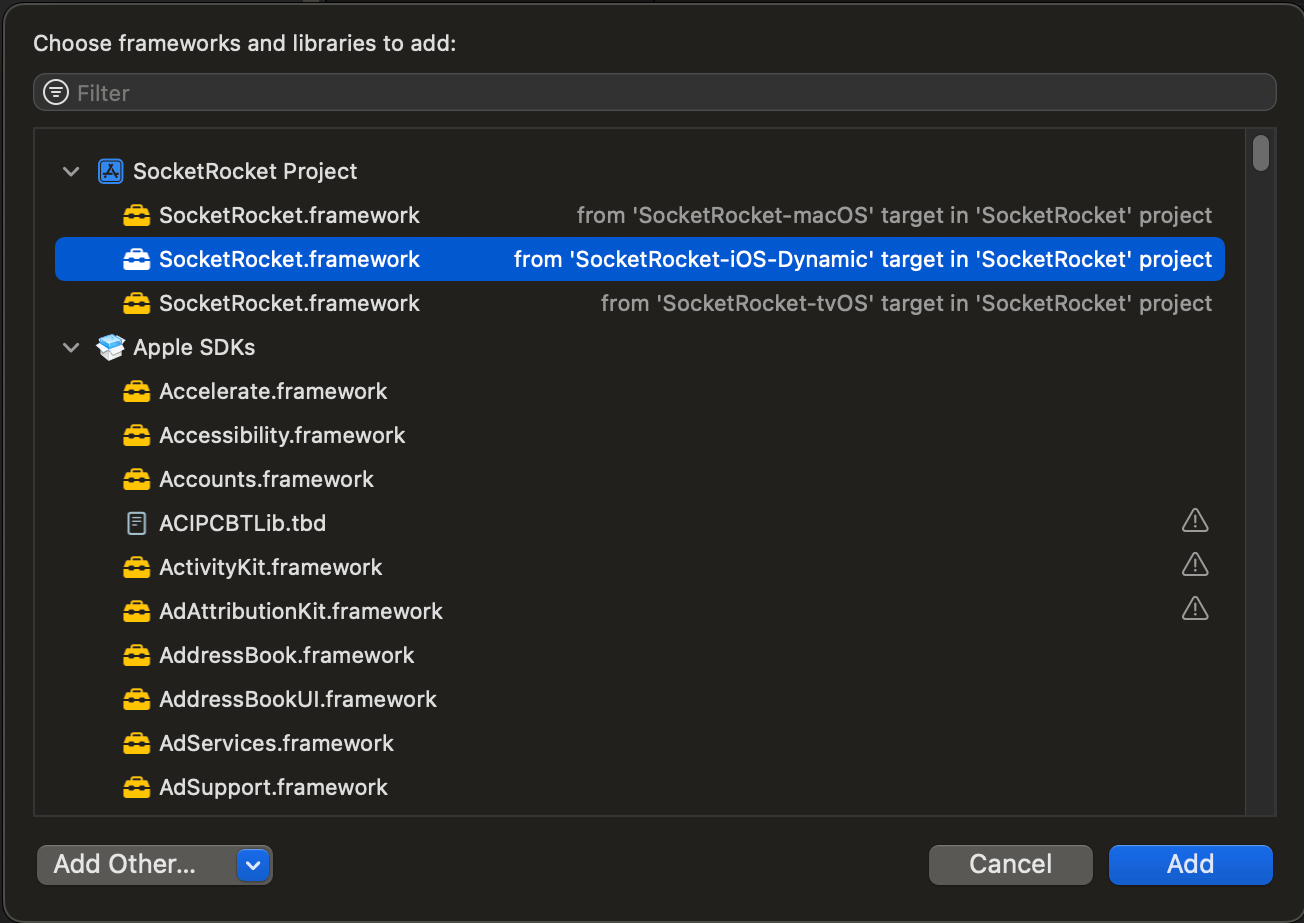Open the Add Other dropdown menu
The height and width of the screenshot is (923, 1304).
coord(252,864)
